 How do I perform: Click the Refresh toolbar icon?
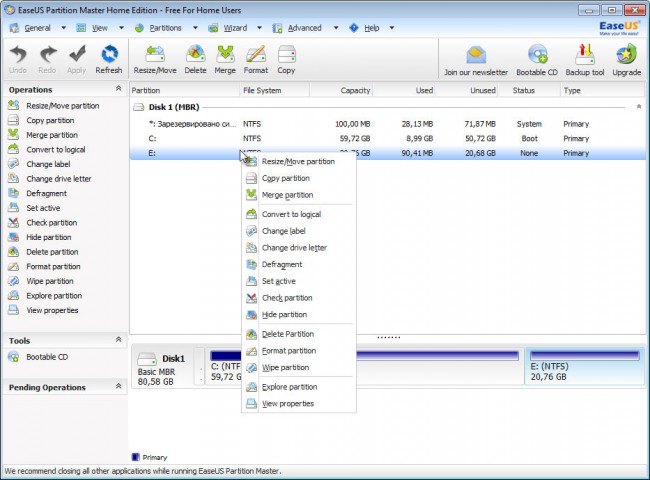click(108, 58)
